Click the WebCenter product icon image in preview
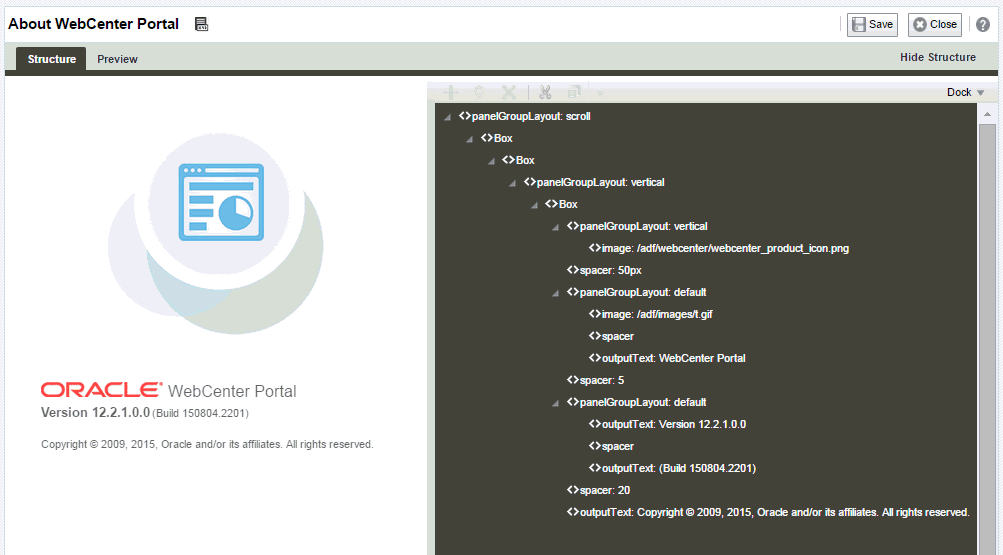The height and width of the screenshot is (555, 1003). [x=216, y=233]
